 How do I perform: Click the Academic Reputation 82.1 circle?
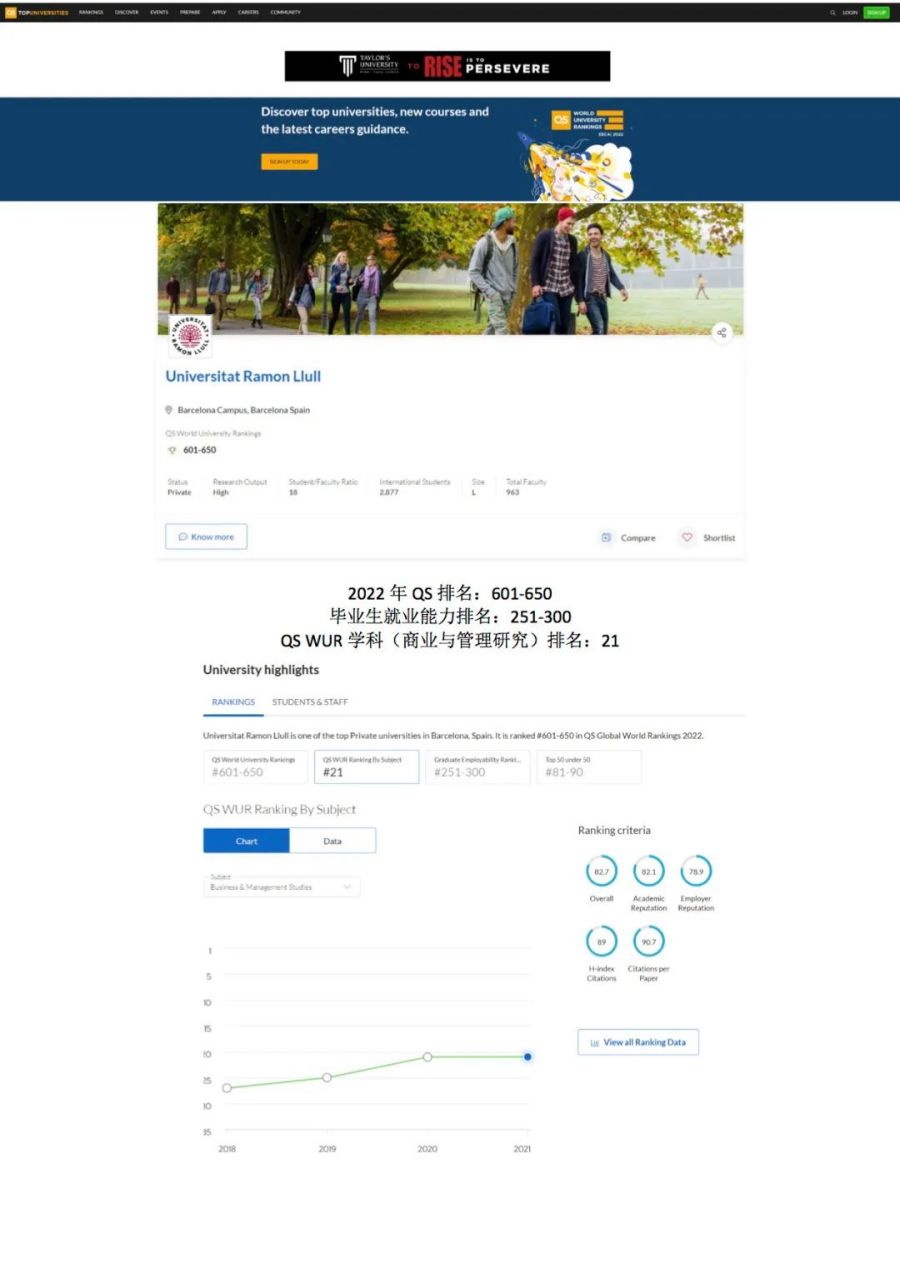(649, 871)
